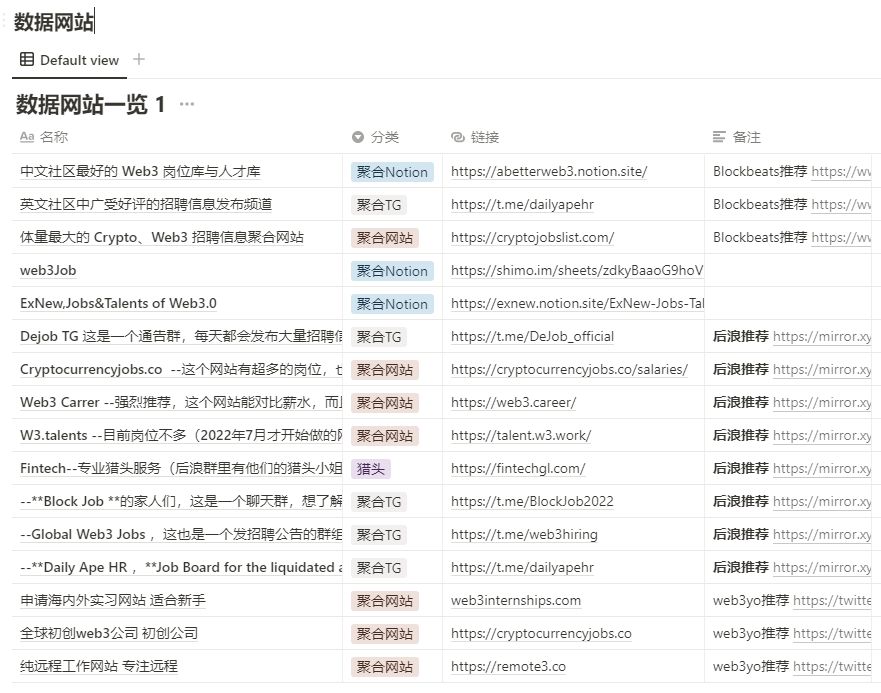
Task: Open row 全球初创web3公司 初创公司
Action: tap(109, 633)
